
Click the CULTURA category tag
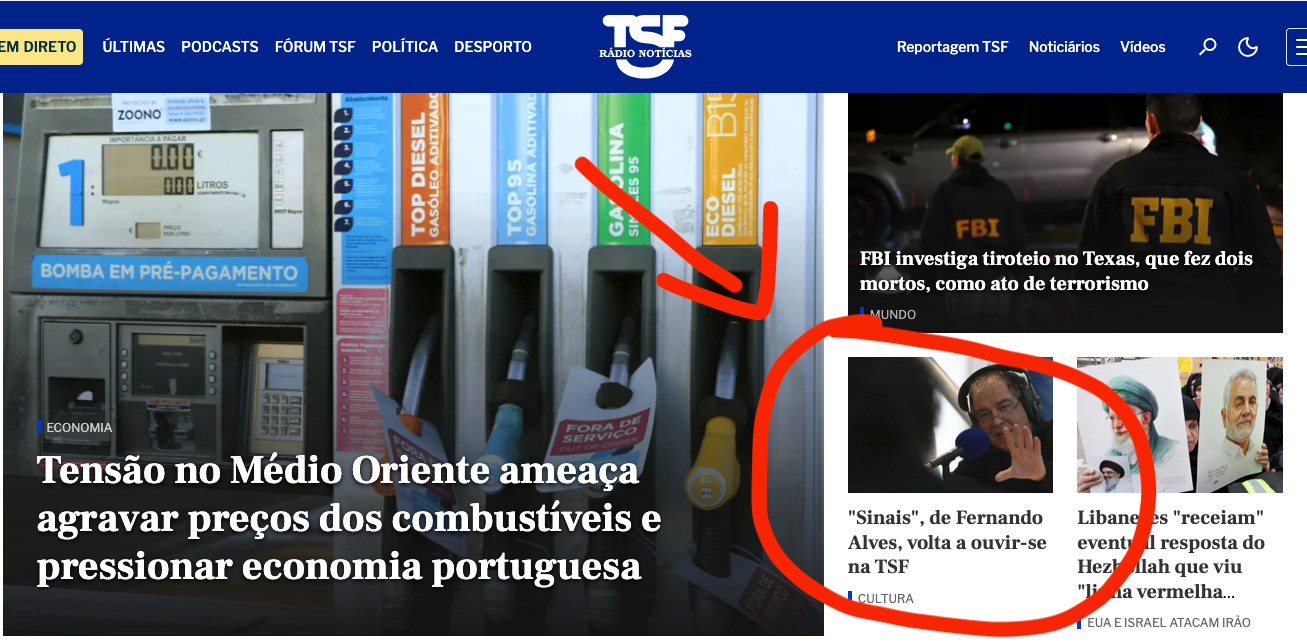coord(884,598)
